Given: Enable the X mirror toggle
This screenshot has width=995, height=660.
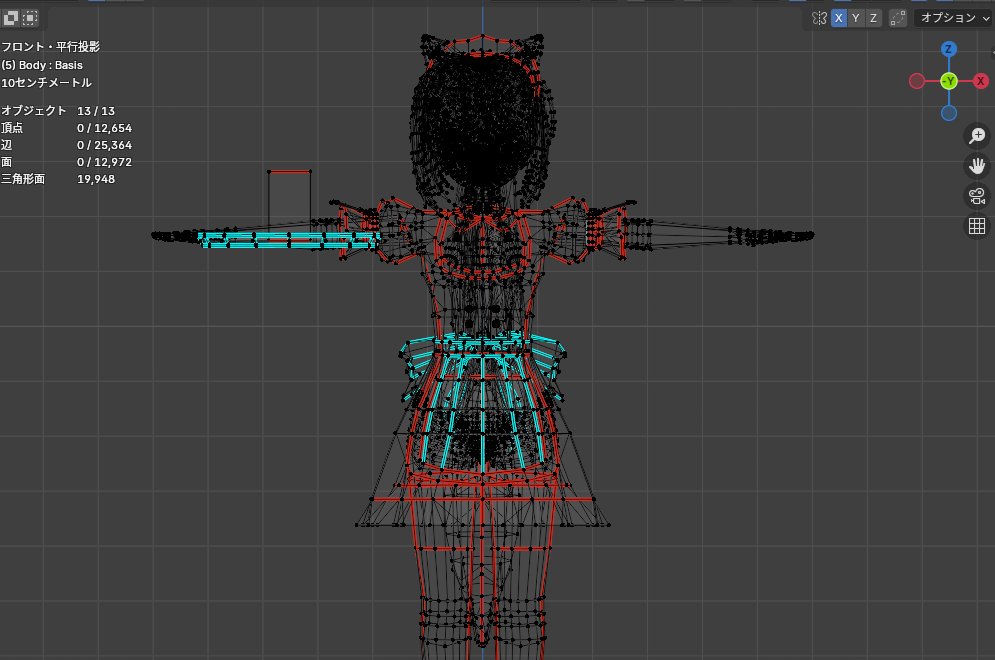Looking at the screenshot, I should (838, 17).
